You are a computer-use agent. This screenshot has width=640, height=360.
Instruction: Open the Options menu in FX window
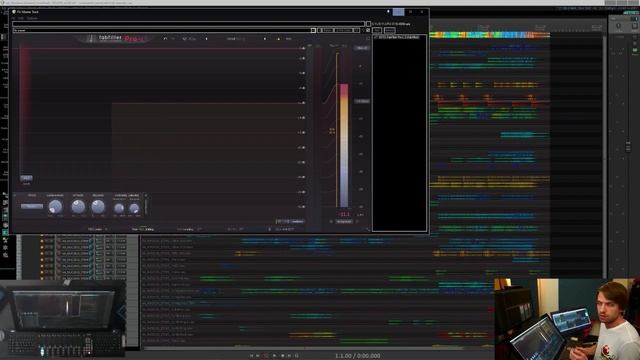click(x=32, y=18)
